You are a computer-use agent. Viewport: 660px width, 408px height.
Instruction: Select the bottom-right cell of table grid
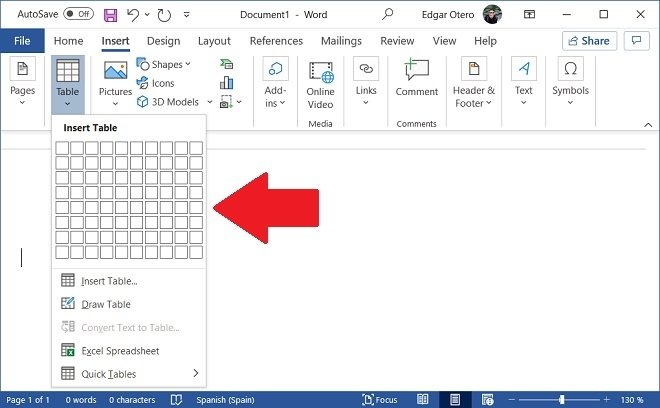196,252
